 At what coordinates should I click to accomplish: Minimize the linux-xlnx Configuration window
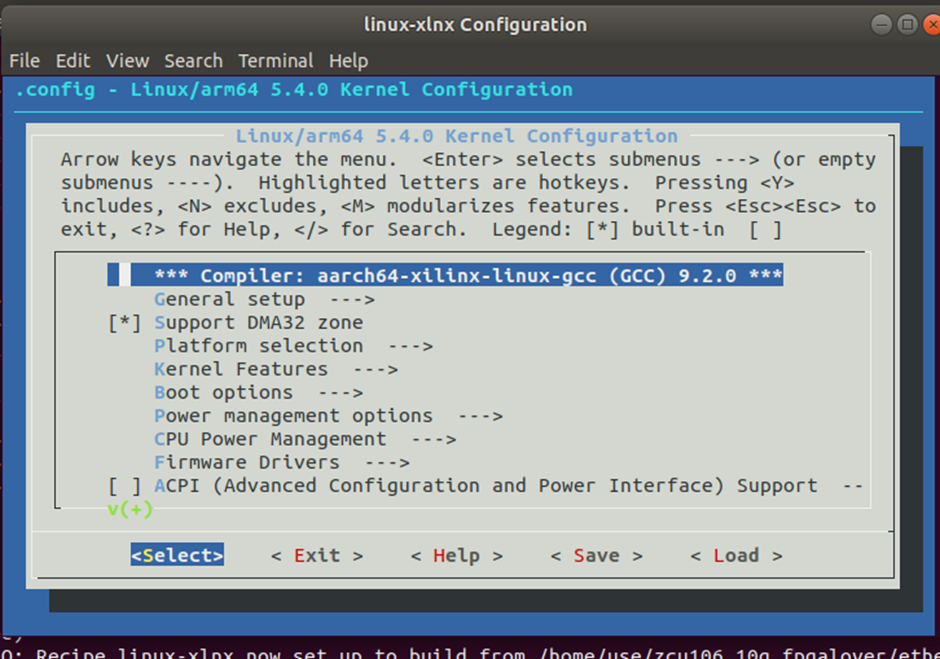coord(881,25)
